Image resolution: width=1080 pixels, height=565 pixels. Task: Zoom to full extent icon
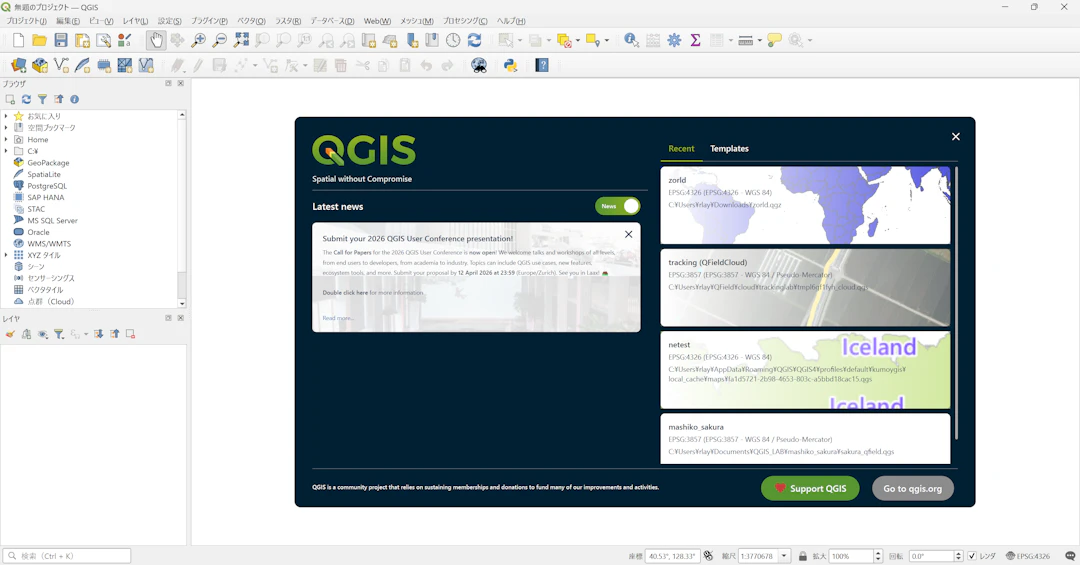click(241, 41)
